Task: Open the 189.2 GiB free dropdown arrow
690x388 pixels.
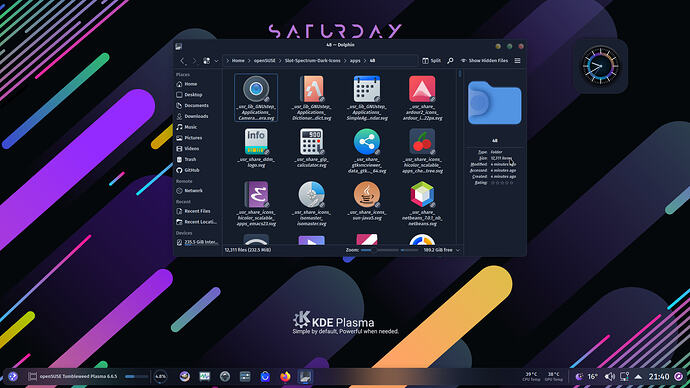Action: (458, 250)
